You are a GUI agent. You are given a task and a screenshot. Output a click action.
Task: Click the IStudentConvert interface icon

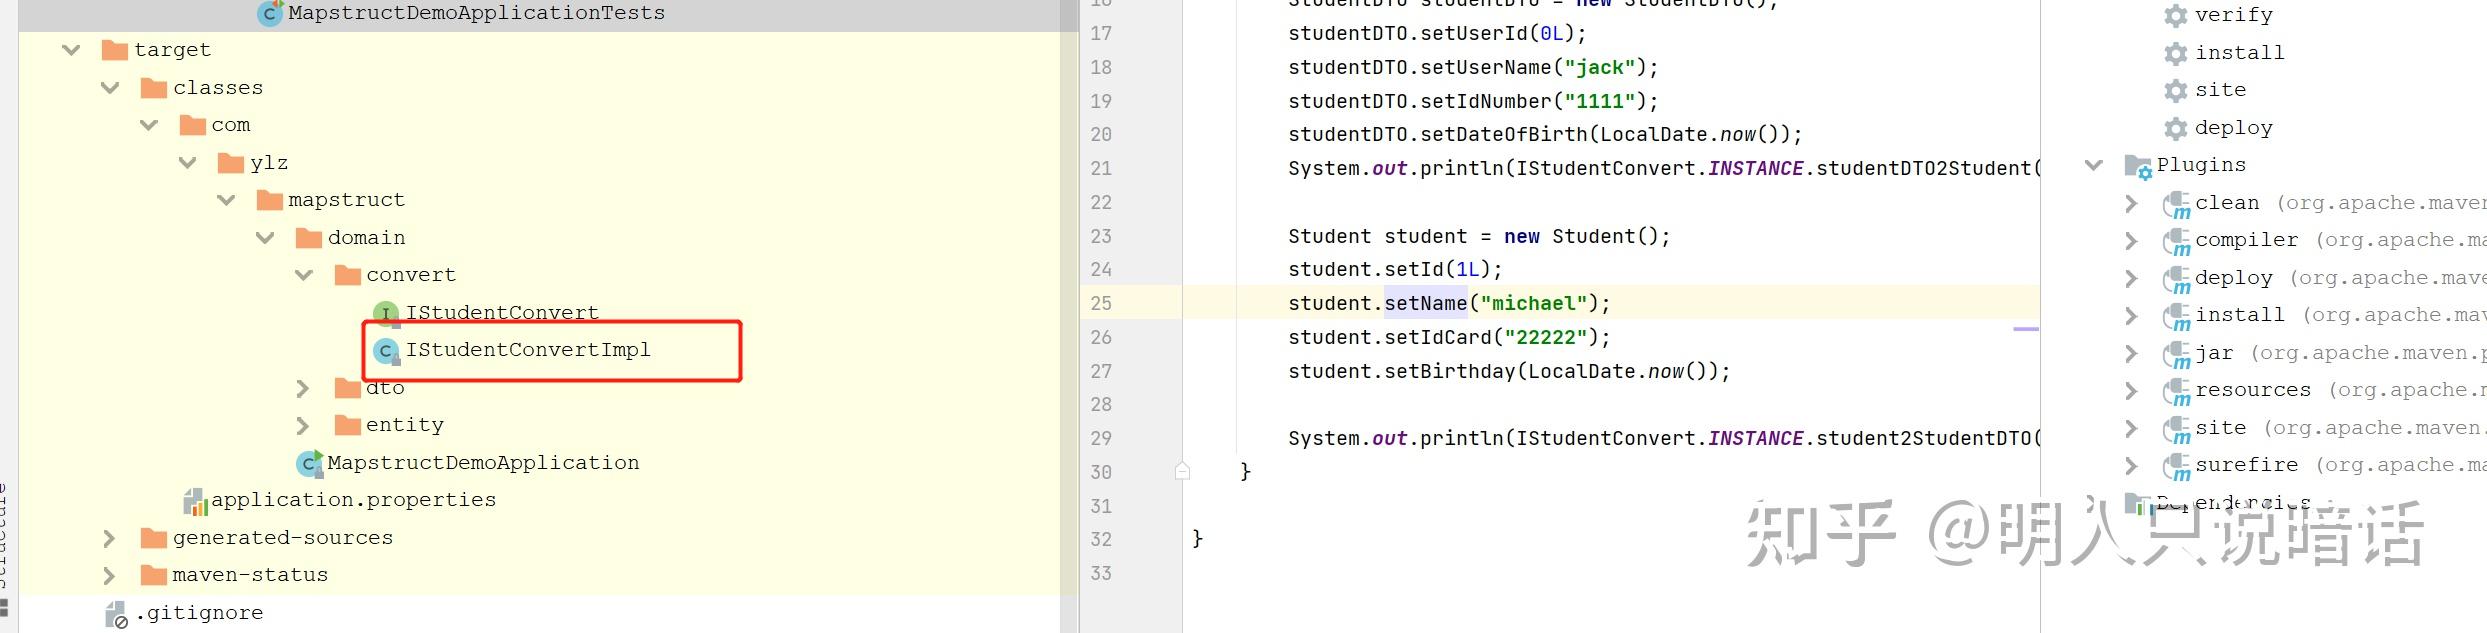(x=386, y=313)
